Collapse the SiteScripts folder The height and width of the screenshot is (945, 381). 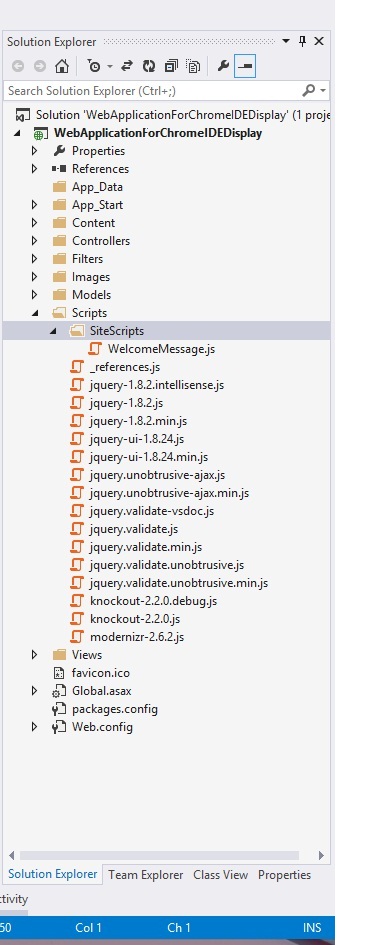tap(53, 331)
